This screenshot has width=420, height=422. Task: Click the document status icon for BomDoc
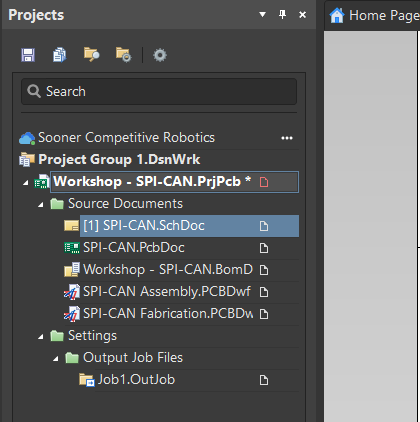pos(264,270)
